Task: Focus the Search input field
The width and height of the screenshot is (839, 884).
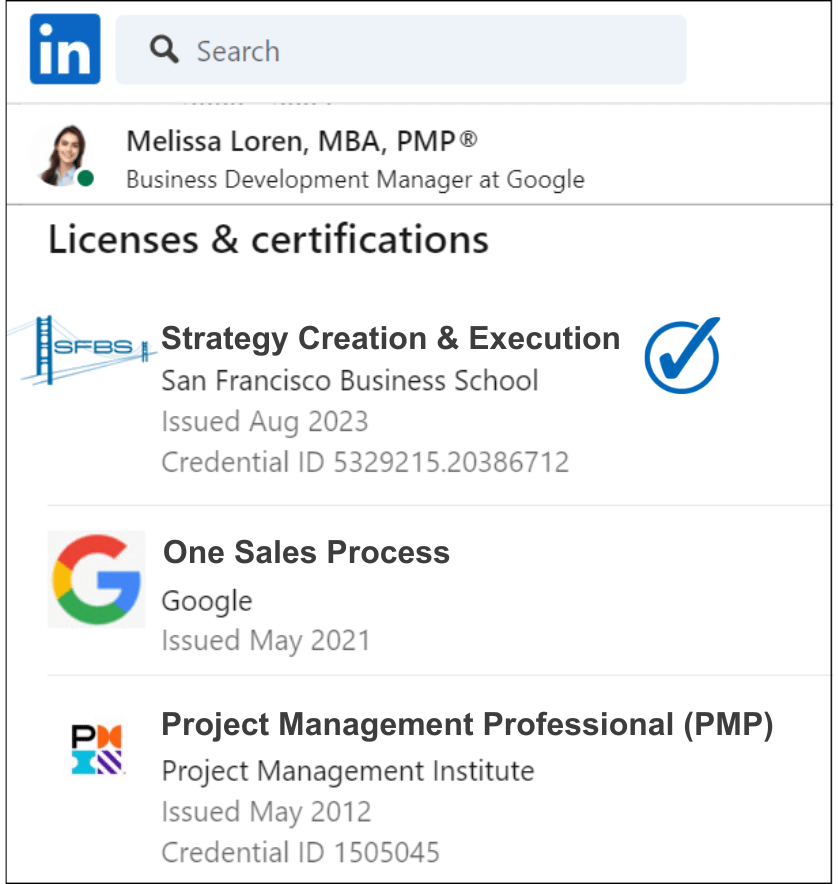Action: [401, 50]
